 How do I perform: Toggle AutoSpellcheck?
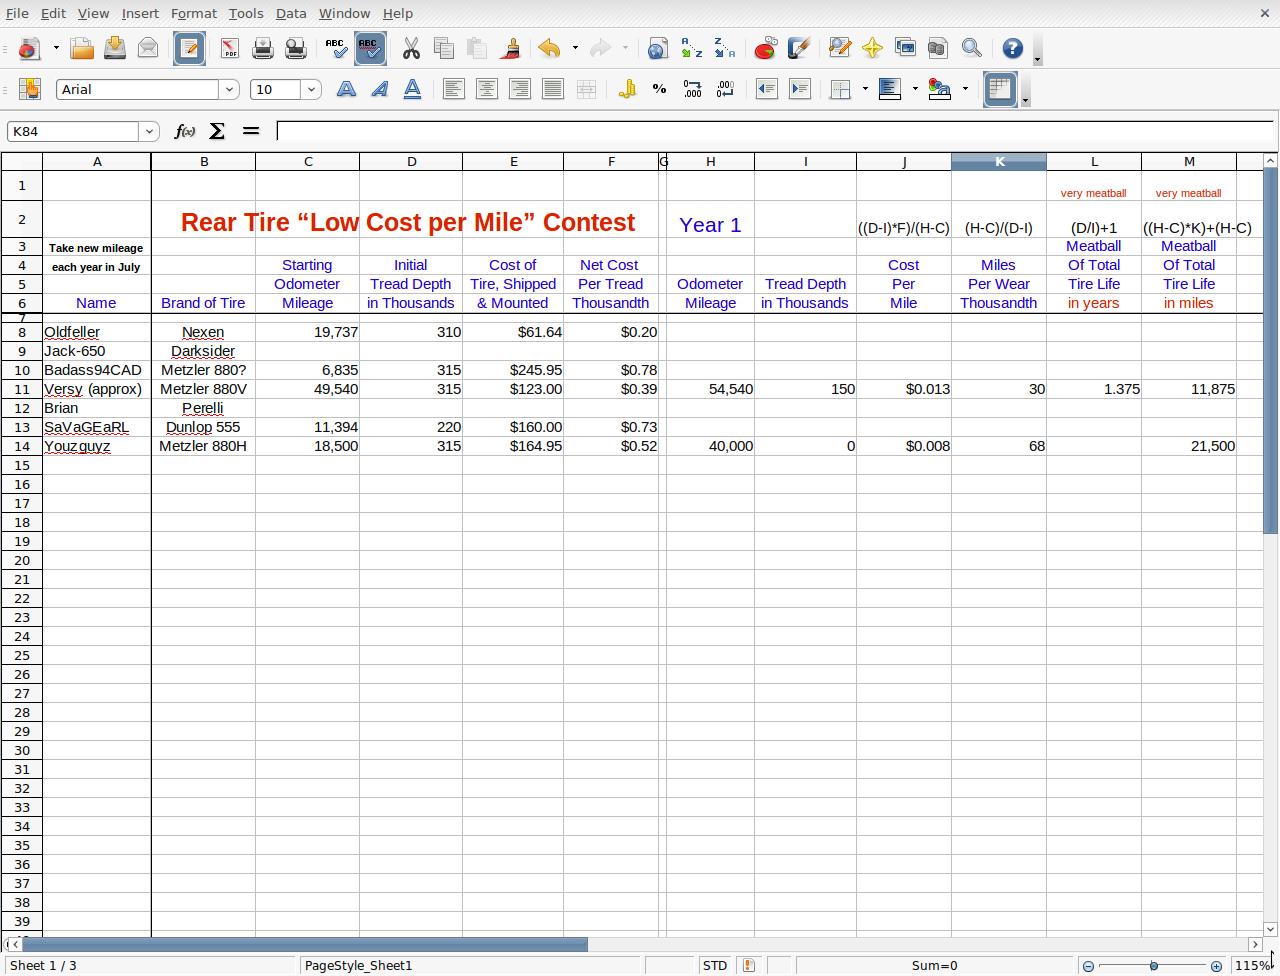(x=370, y=48)
